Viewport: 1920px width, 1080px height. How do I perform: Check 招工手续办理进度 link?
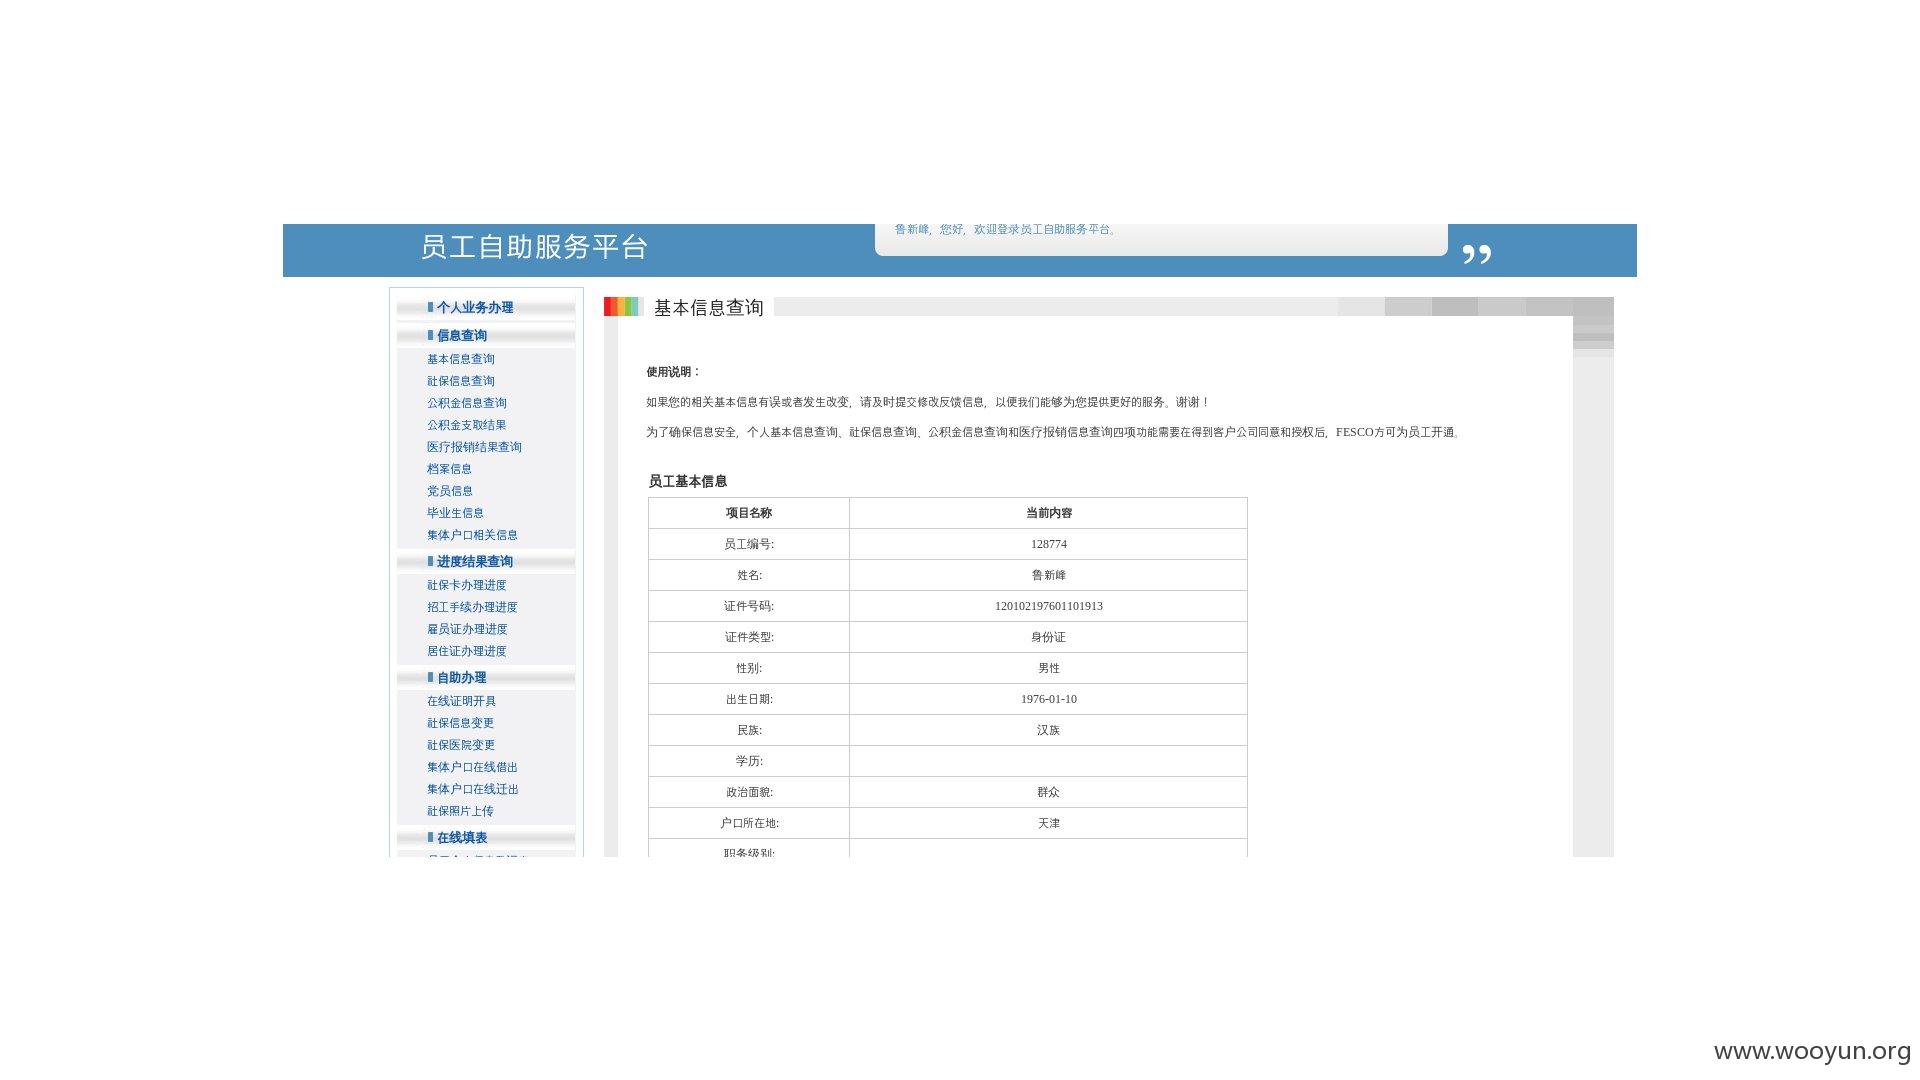(473, 607)
